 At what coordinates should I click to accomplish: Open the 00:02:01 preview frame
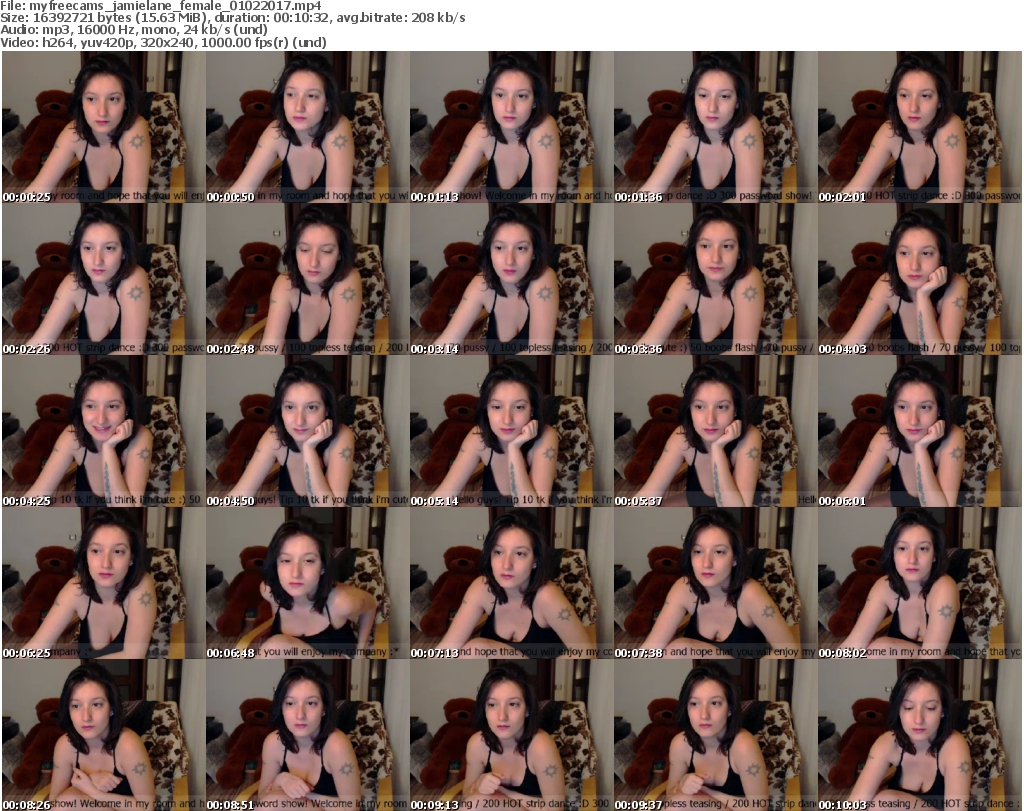[x=919, y=127]
